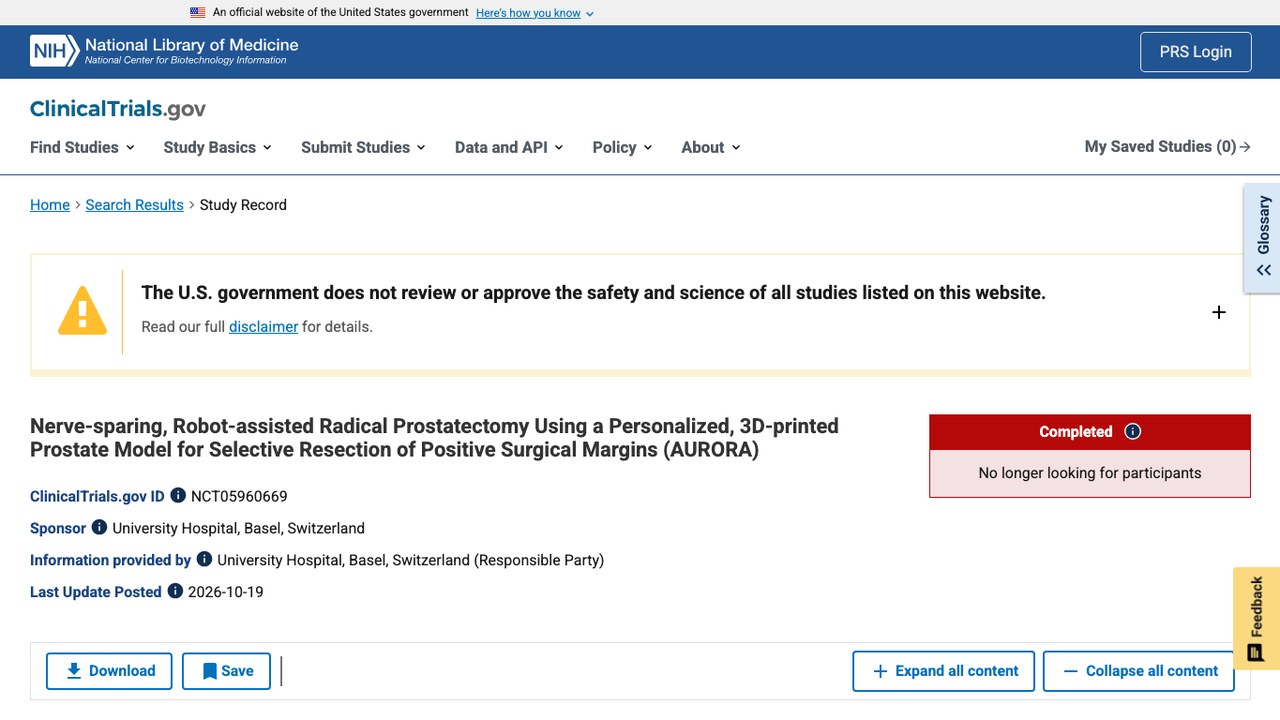Save this study

(227, 671)
